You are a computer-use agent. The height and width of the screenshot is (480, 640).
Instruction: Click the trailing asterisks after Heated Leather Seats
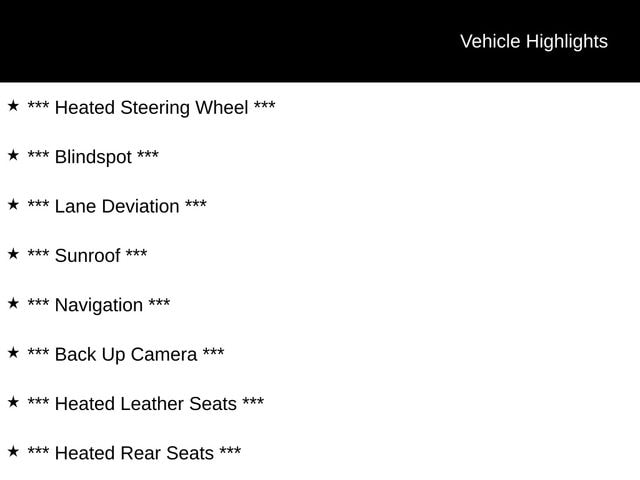pos(253,402)
